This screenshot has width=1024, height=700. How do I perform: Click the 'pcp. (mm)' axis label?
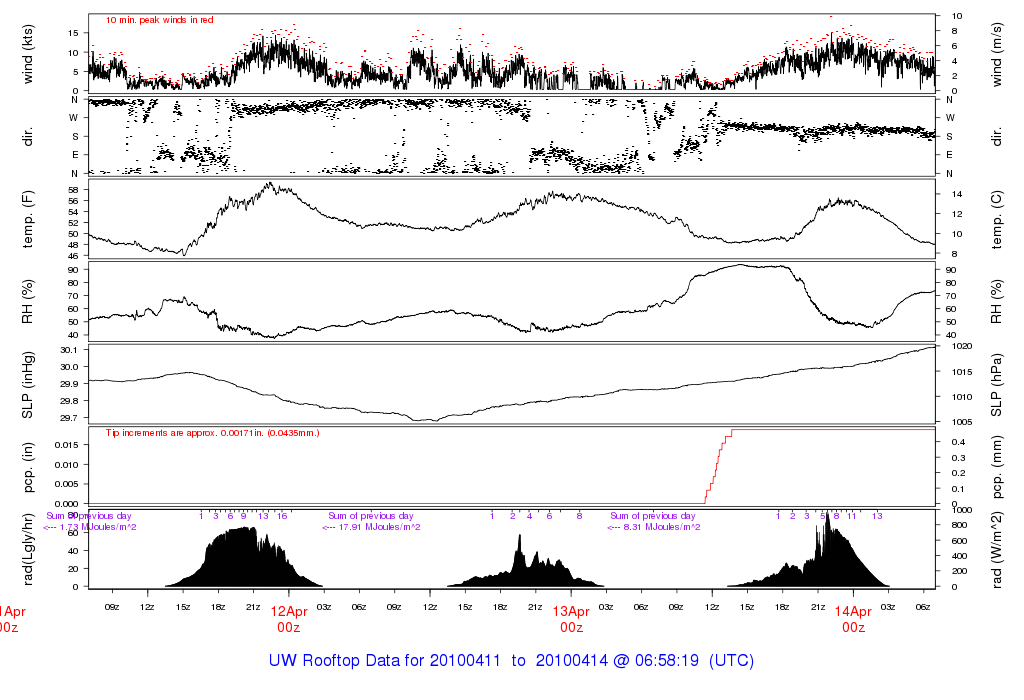coord(997,467)
